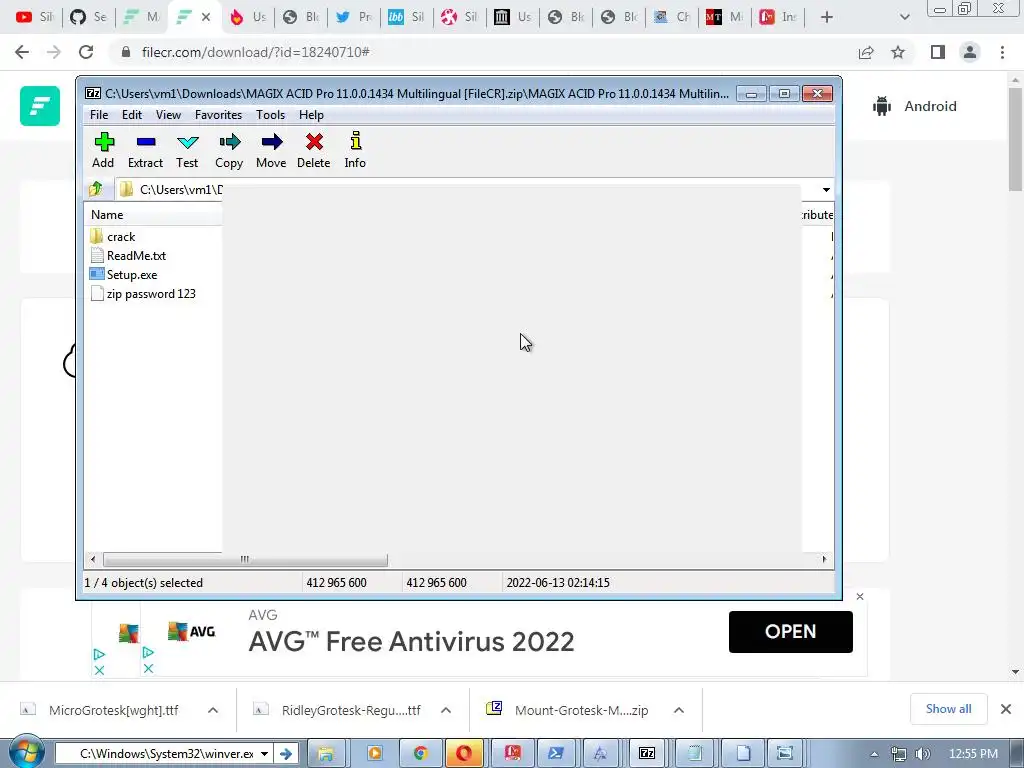
Task: Click the taskbar clock showing 12:55 PM
Action: pyautogui.click(x=973, y=754)
